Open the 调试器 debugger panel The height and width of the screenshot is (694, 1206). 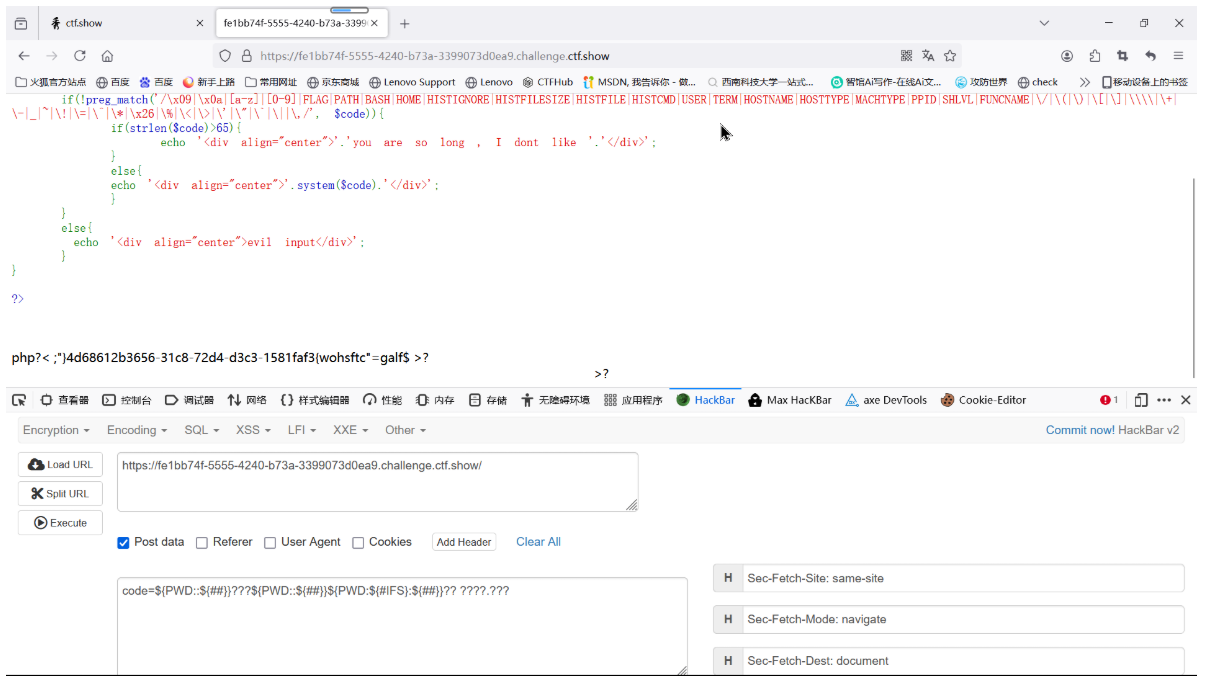click(190, 400)
